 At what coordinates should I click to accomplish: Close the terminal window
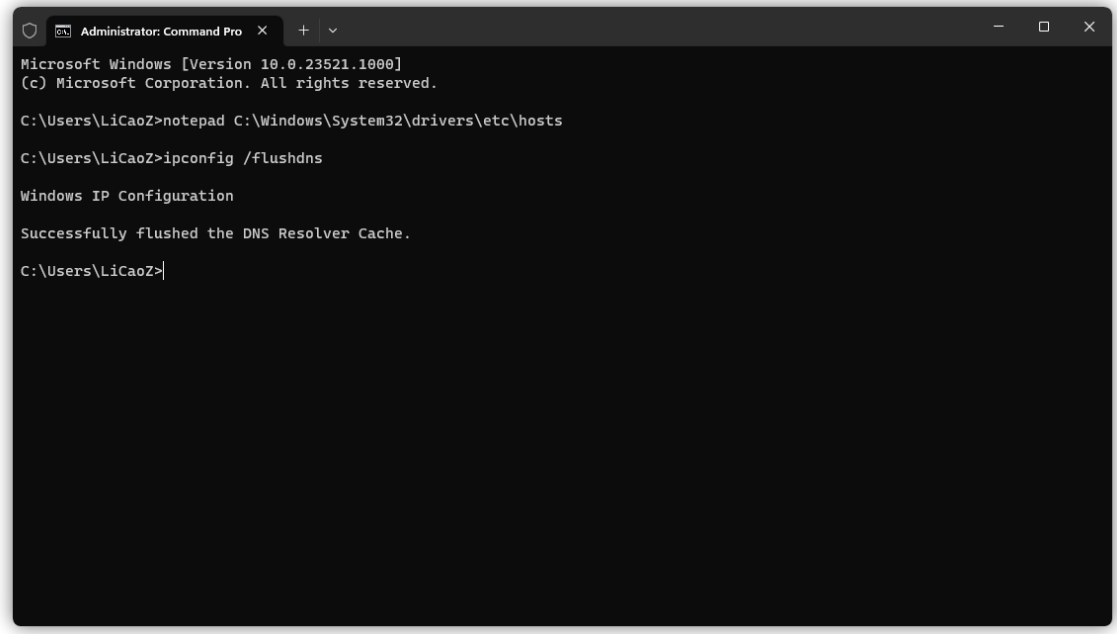click(x=1089, y=27)
